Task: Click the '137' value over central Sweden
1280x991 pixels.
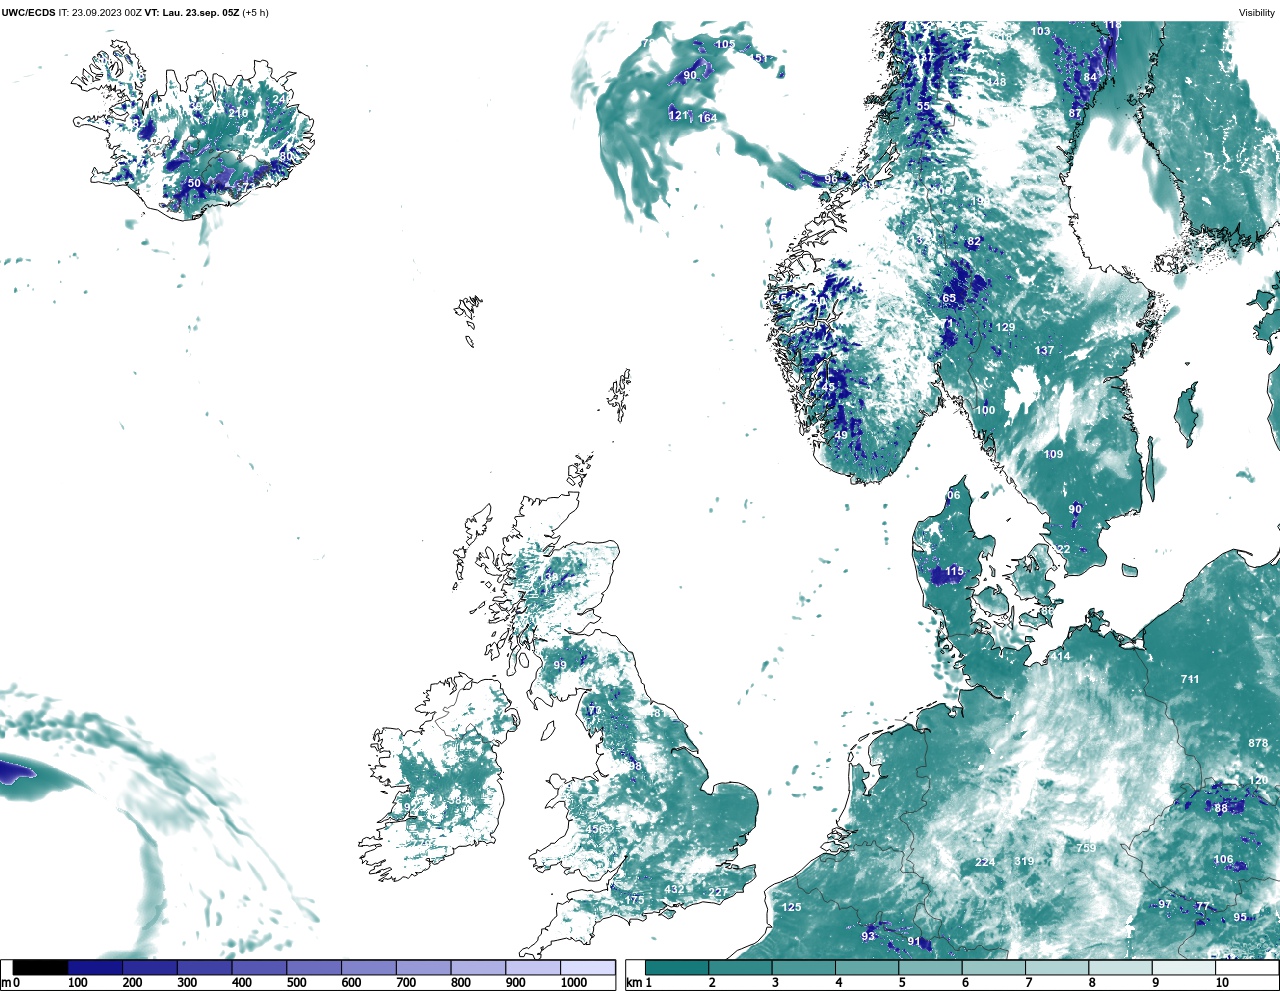Action: (1045, 351)
